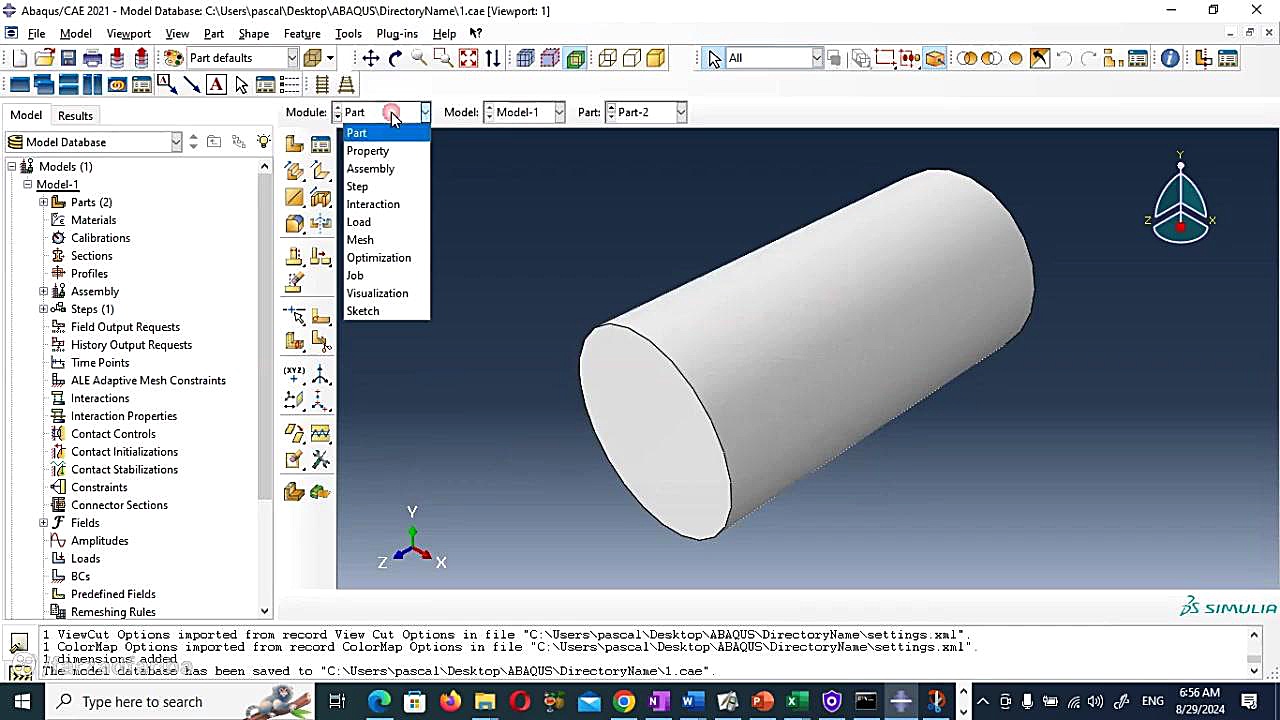Image resolution: width=1280 pixels, height=720 pixels.
Task: Select Property from the Module list
Action: click(368, 151)
